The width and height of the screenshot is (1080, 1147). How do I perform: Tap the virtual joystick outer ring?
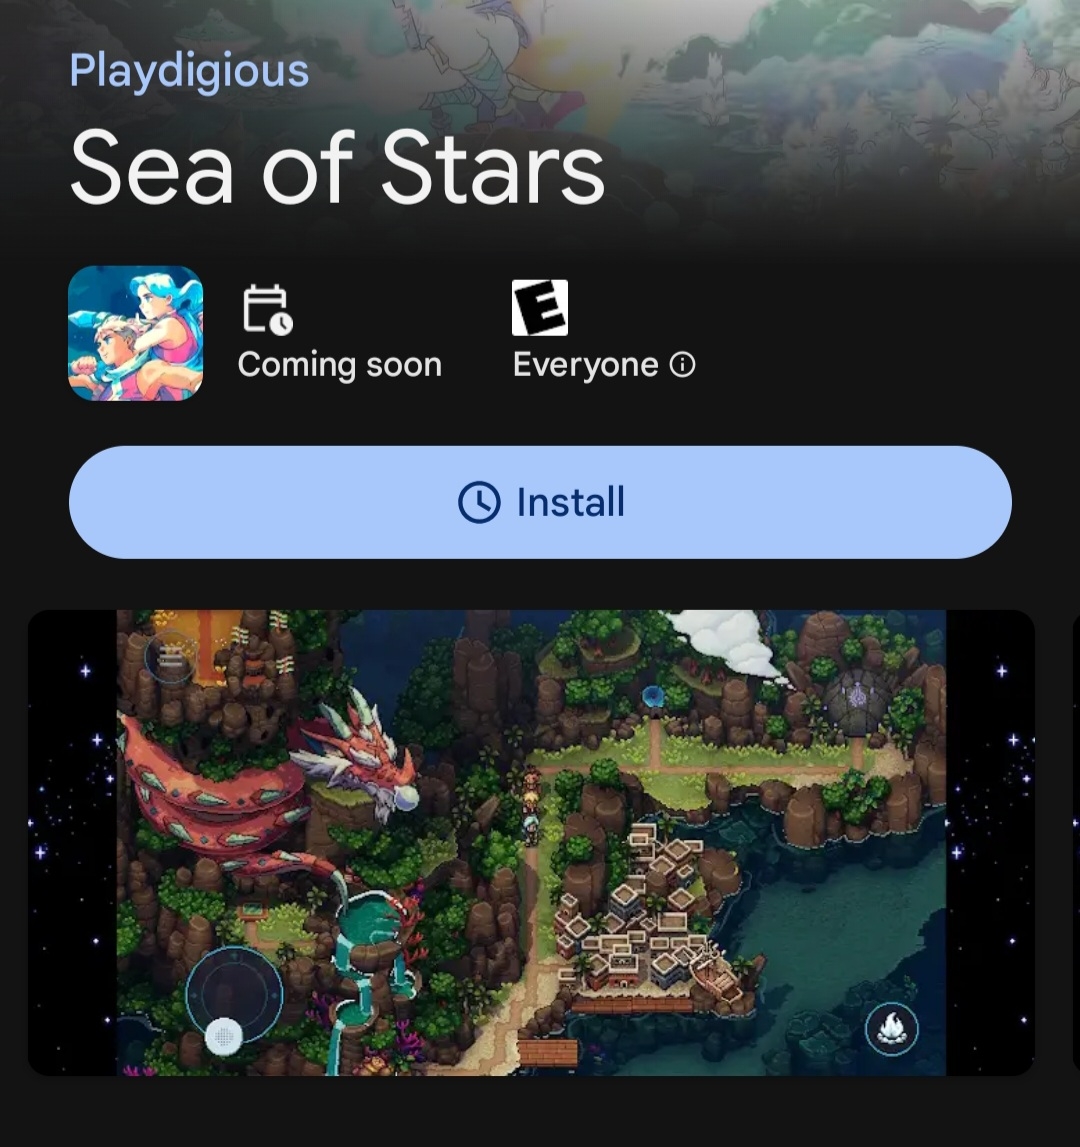click(x=234, y=993)
